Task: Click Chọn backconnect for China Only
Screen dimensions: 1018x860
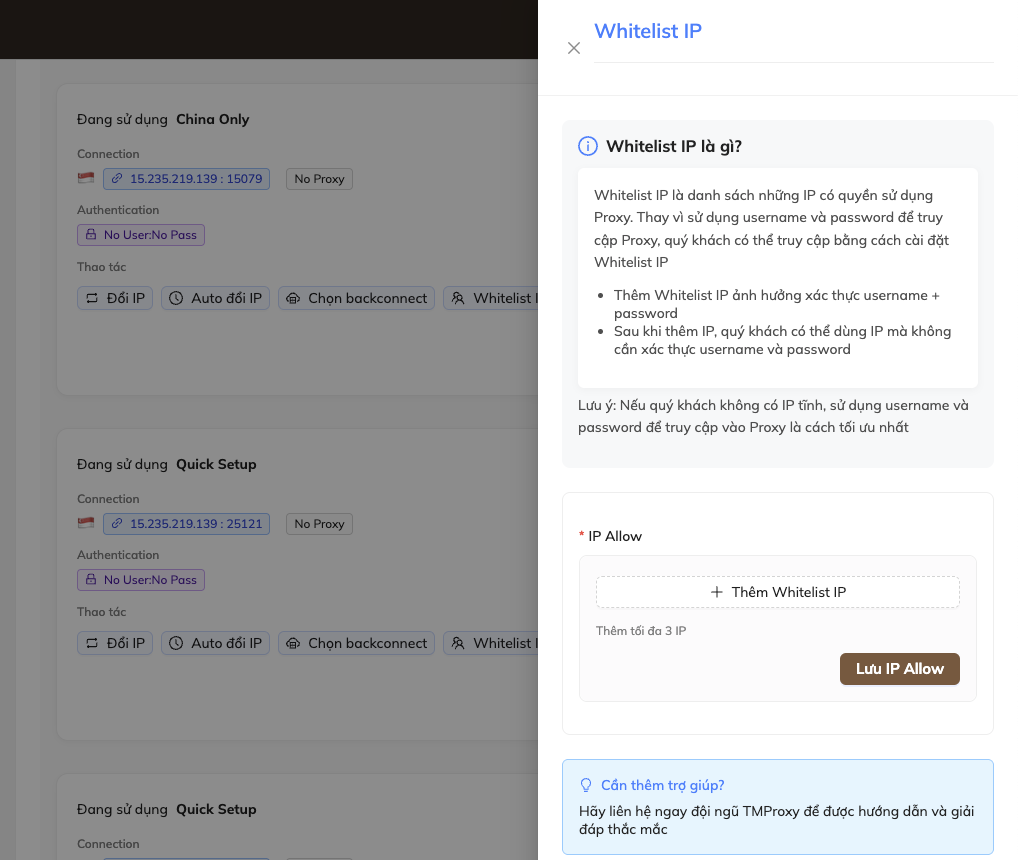Action: tap(356, 298)
